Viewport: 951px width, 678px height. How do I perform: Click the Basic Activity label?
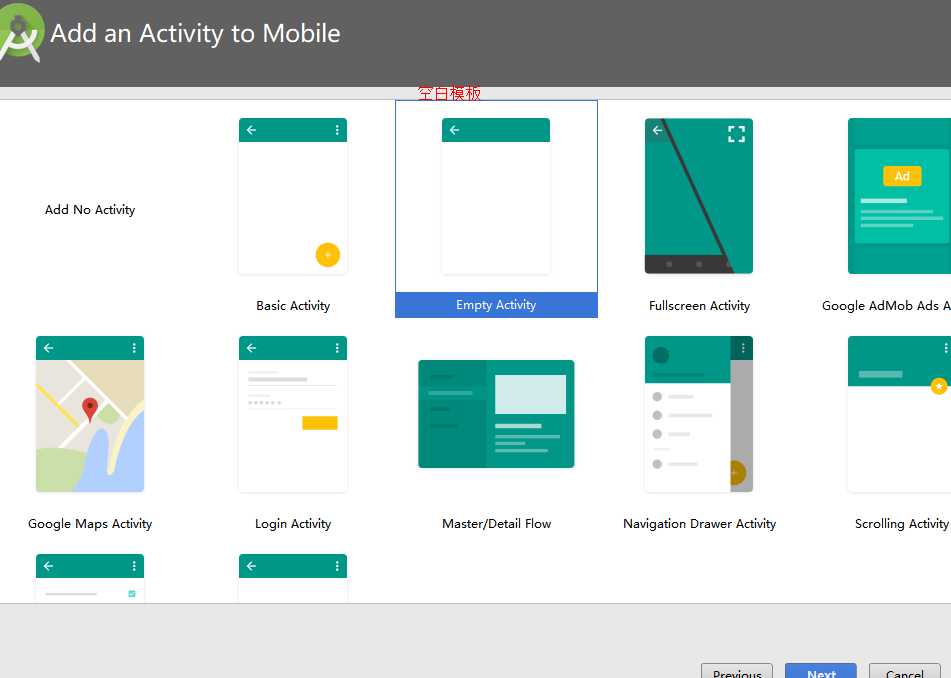[x=293, y=306]
